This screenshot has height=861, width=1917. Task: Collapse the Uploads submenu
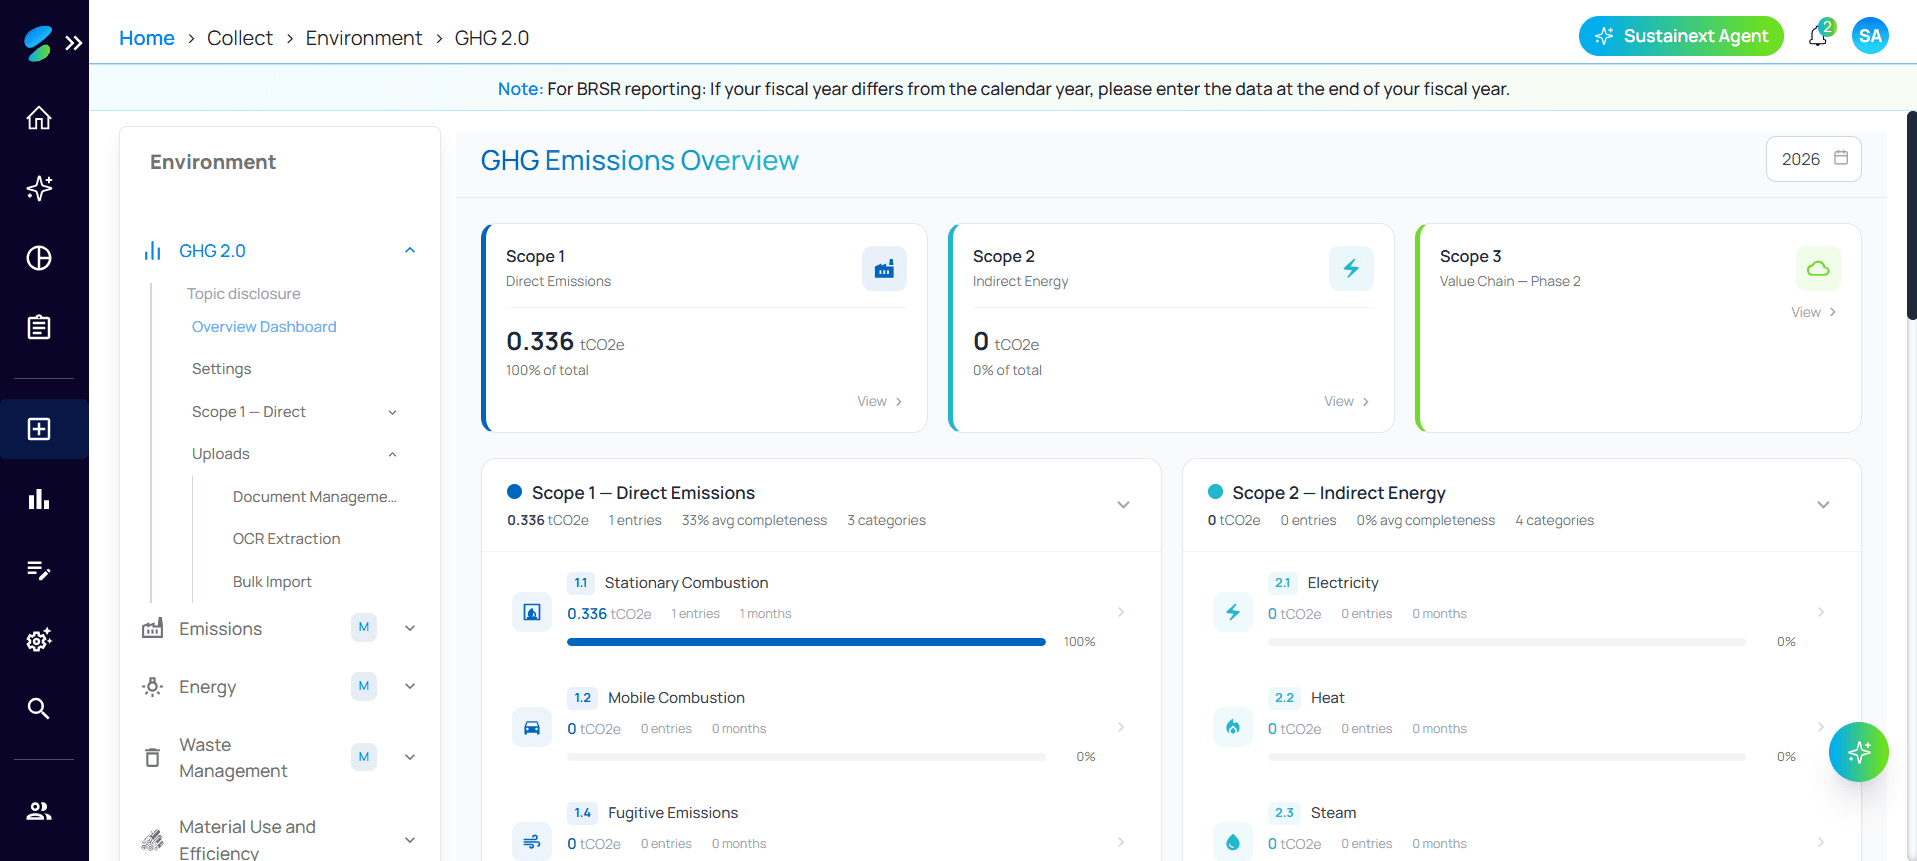pyautogui.click(x=393, y=454)
